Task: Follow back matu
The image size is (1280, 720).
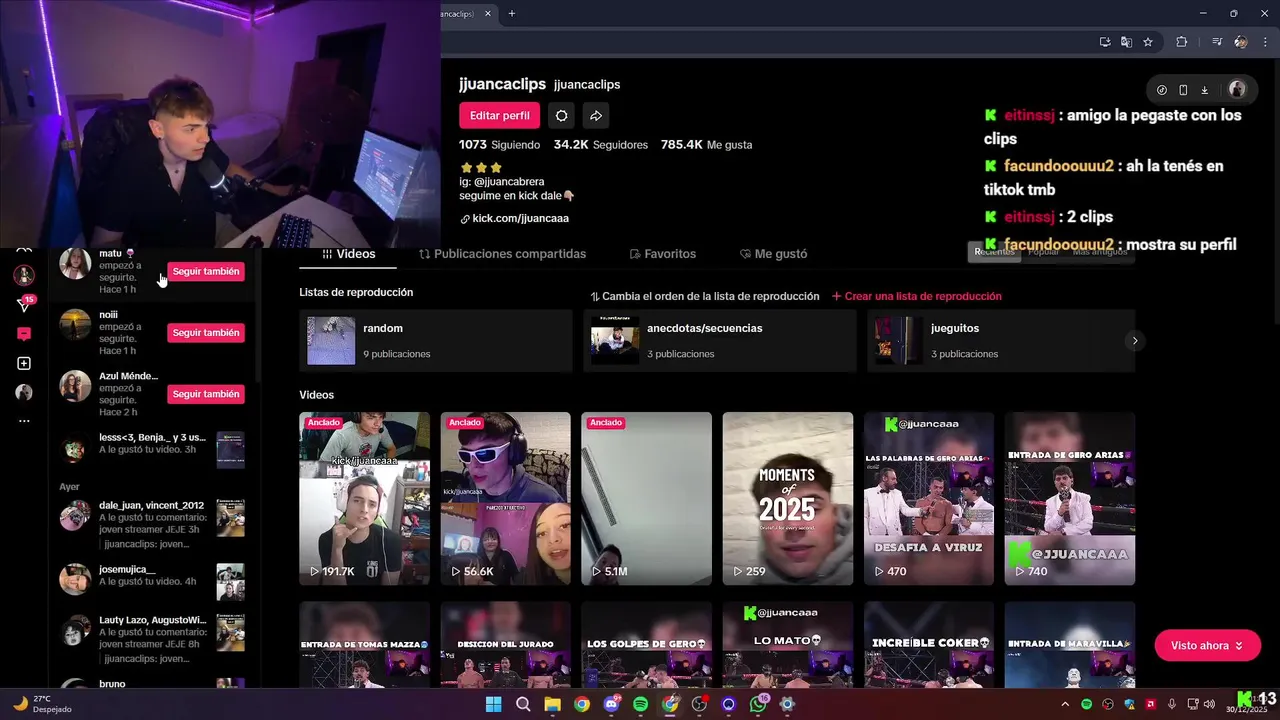Action: [x=205, y=271]
